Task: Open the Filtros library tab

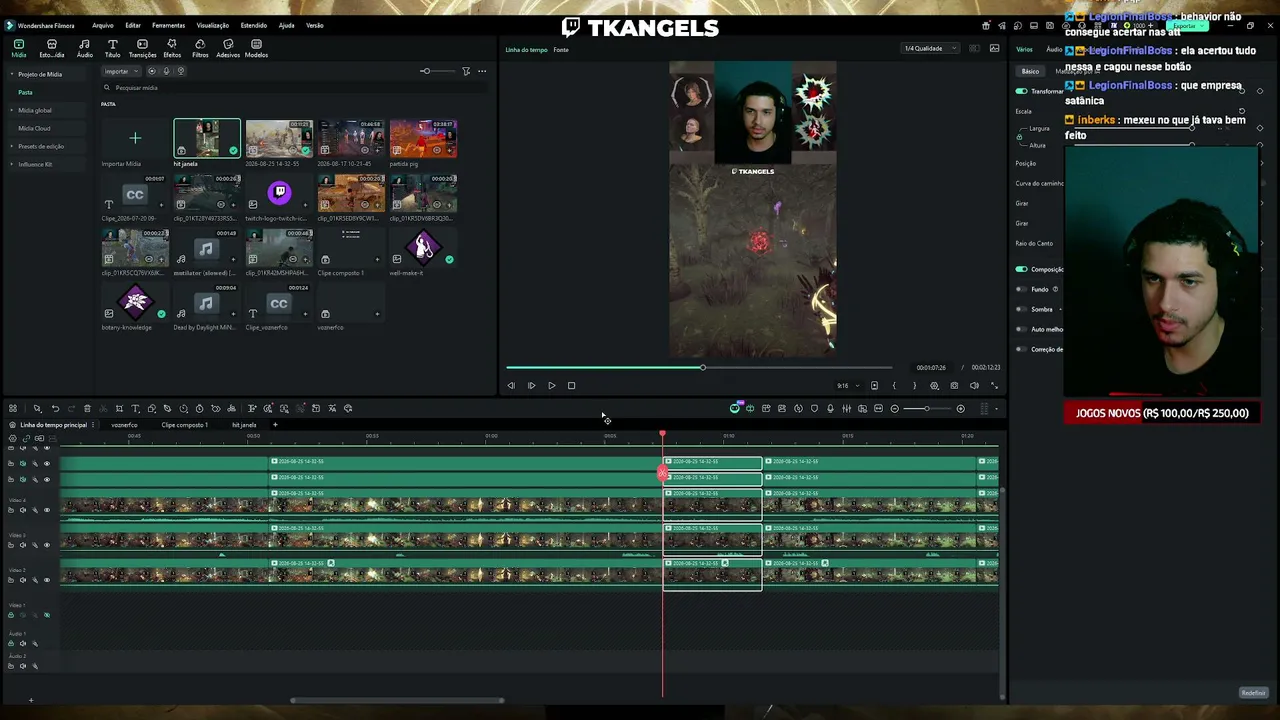Action: (200, 48)
